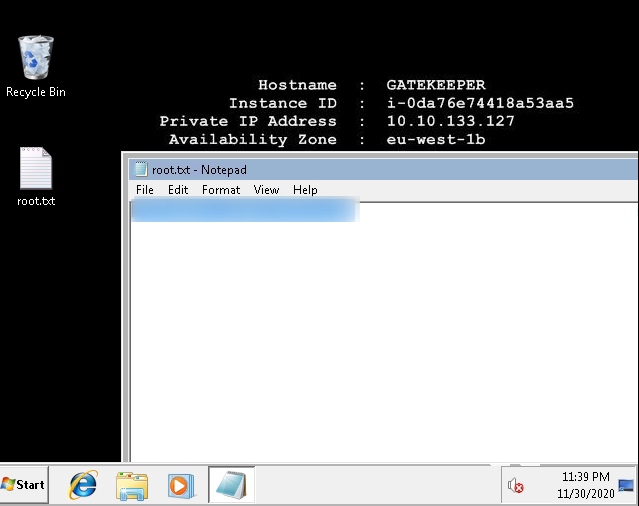The image size is (639, 506).
Task: Click the blurred first line of text
Action: [245, 211]
